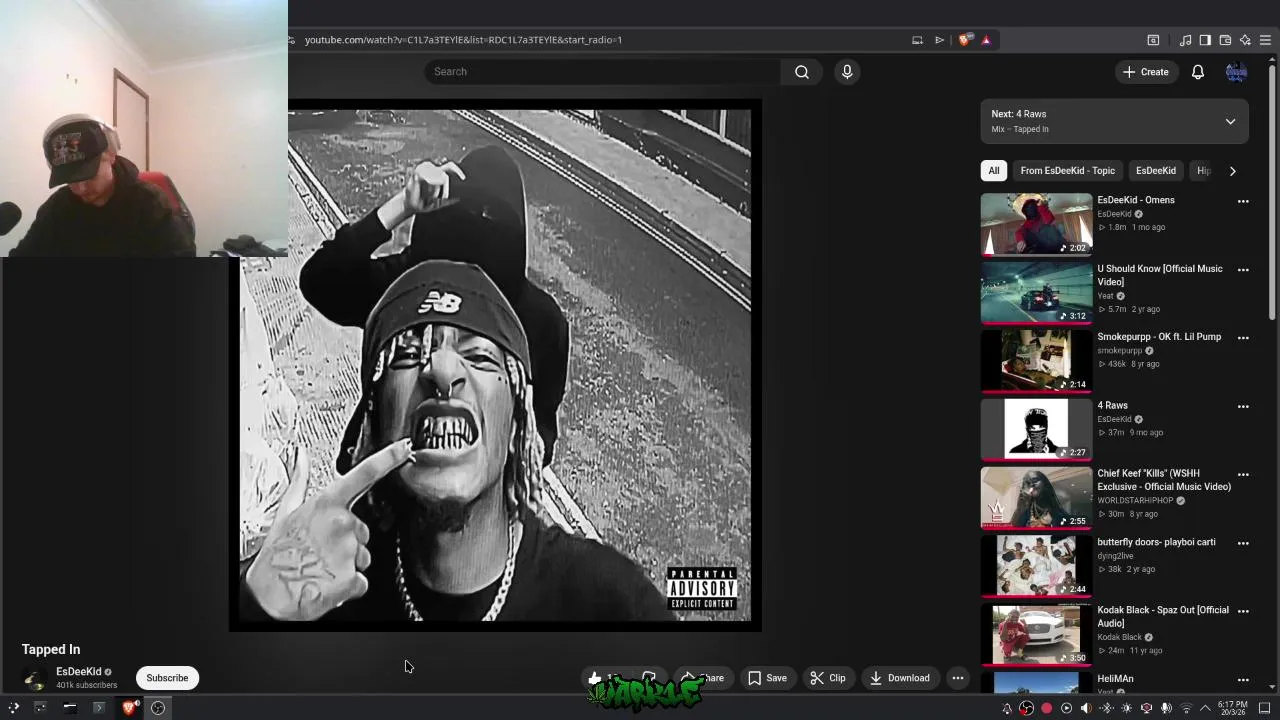The width and height of the screenshot is (1280, 720).
Task: Expand the Next: 4 Raws mix queue
Action: 1230,121
